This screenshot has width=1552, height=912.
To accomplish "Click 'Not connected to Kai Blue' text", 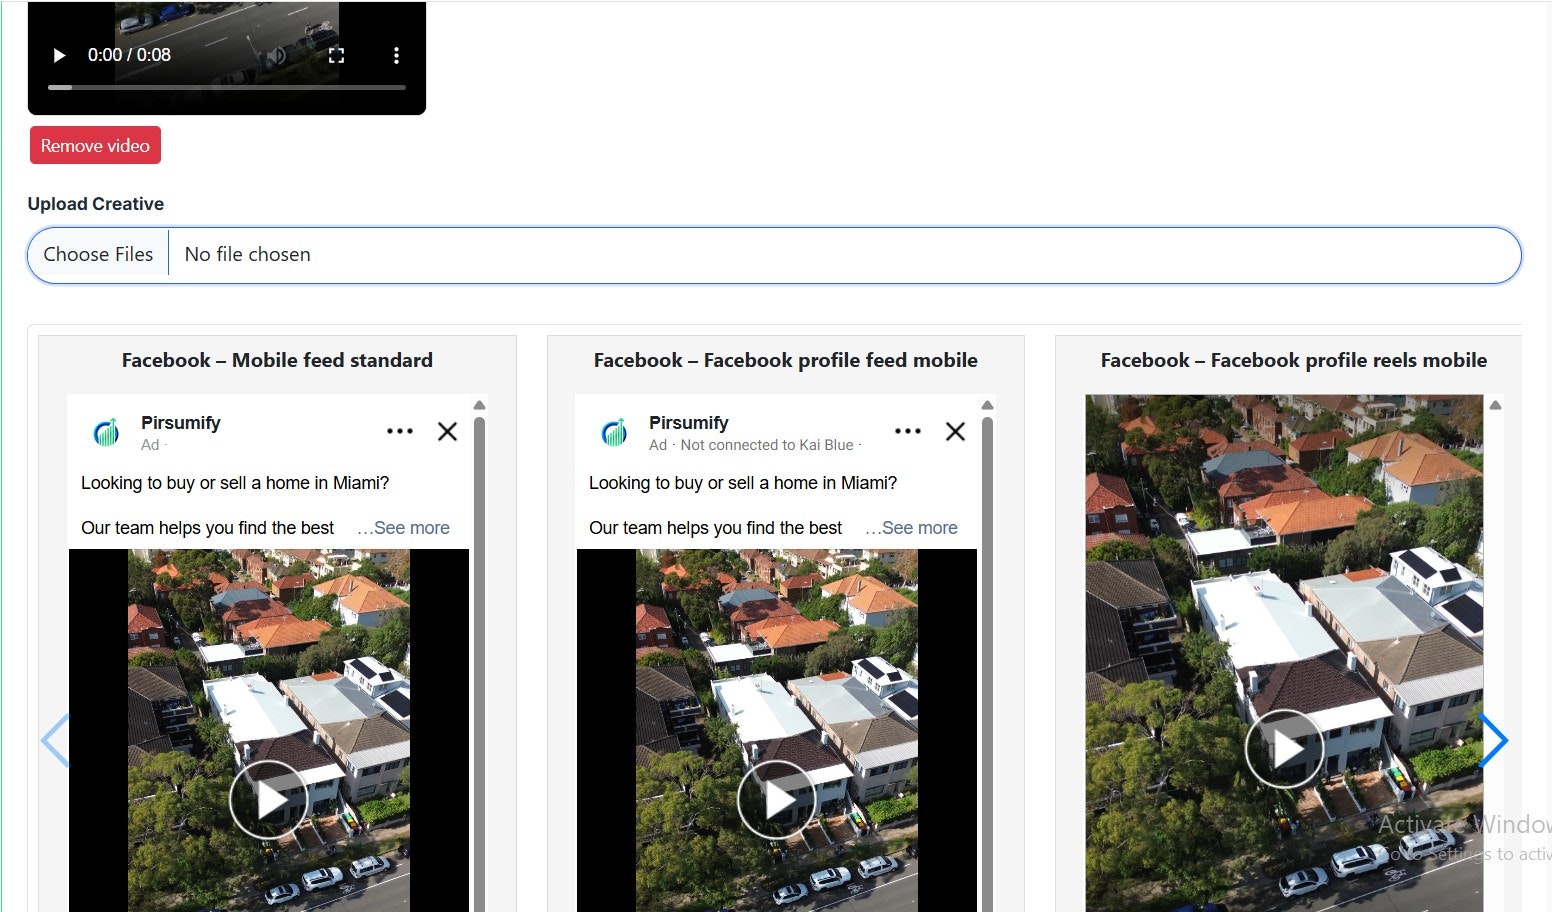I will [x=767, y=445].
